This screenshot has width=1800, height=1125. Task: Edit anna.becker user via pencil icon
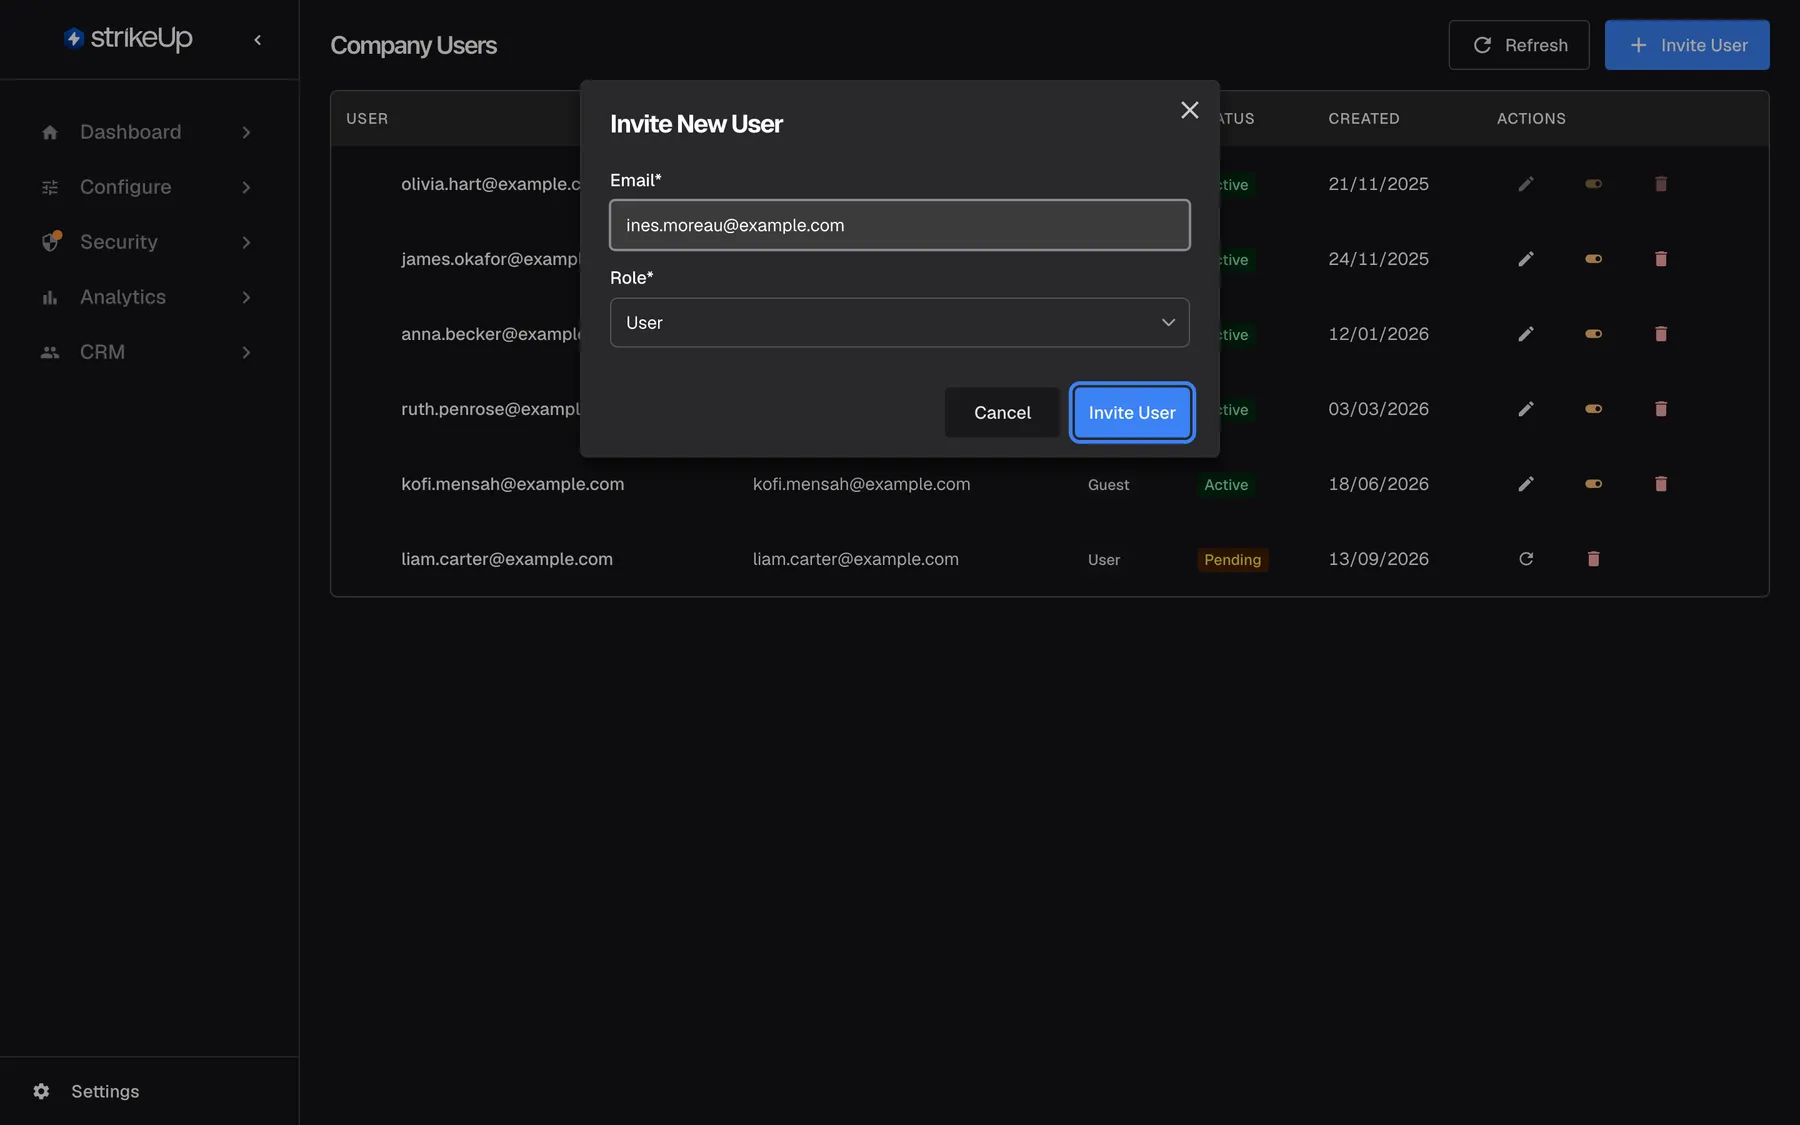pos(1526,334)
